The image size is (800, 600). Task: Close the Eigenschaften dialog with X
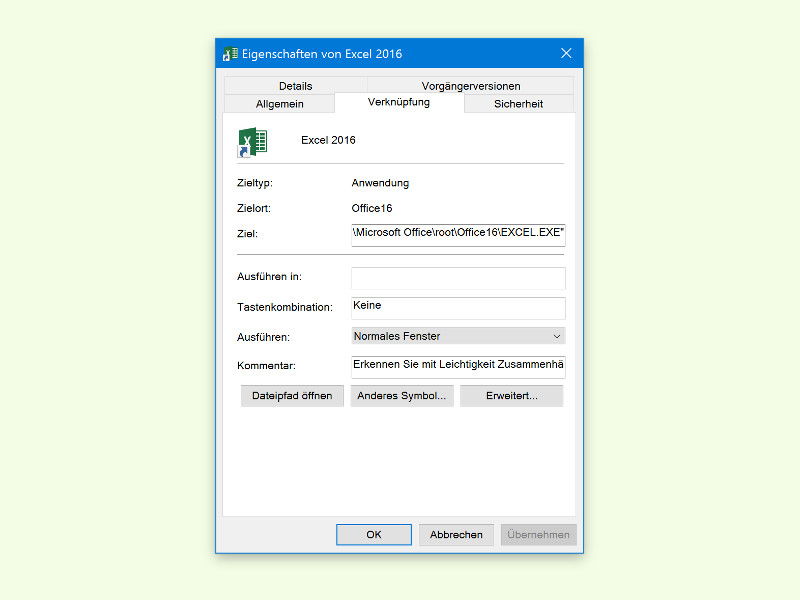566,53
